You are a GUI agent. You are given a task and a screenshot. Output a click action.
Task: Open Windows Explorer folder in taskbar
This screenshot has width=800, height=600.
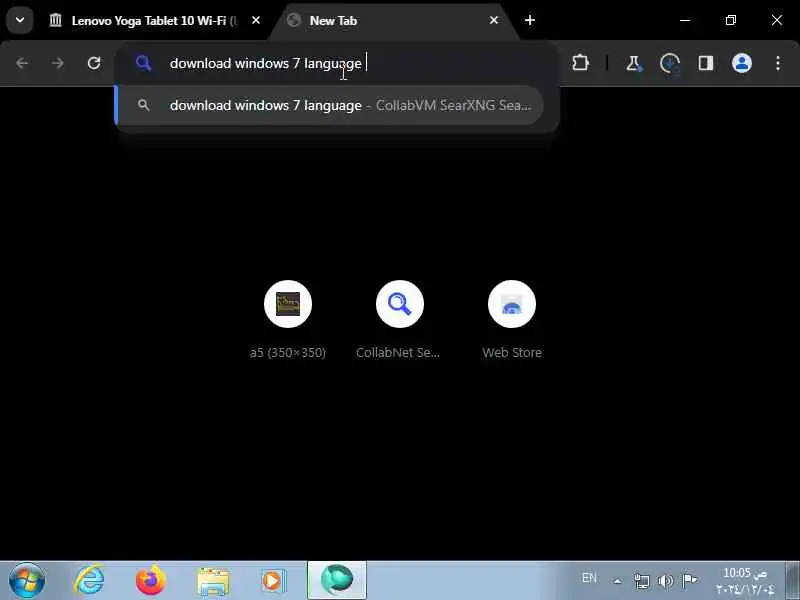point(213,582)
